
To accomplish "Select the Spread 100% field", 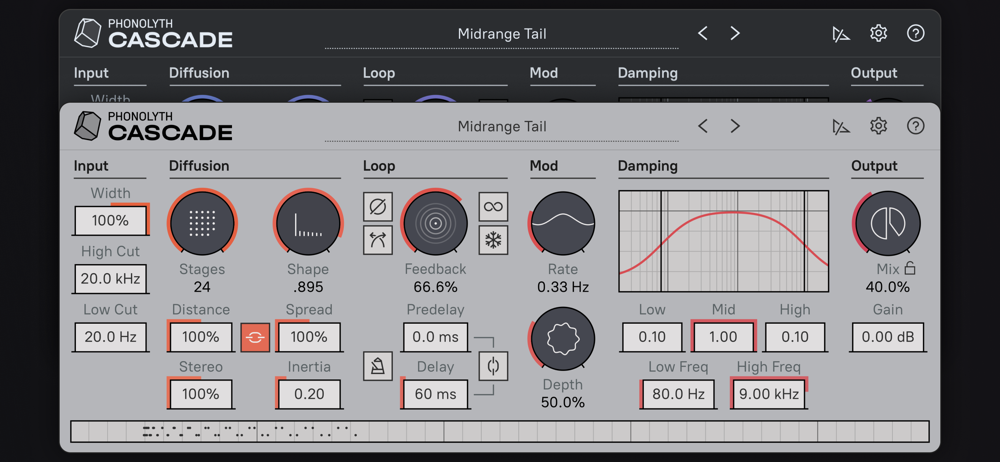I will click(x=309, y=336).
